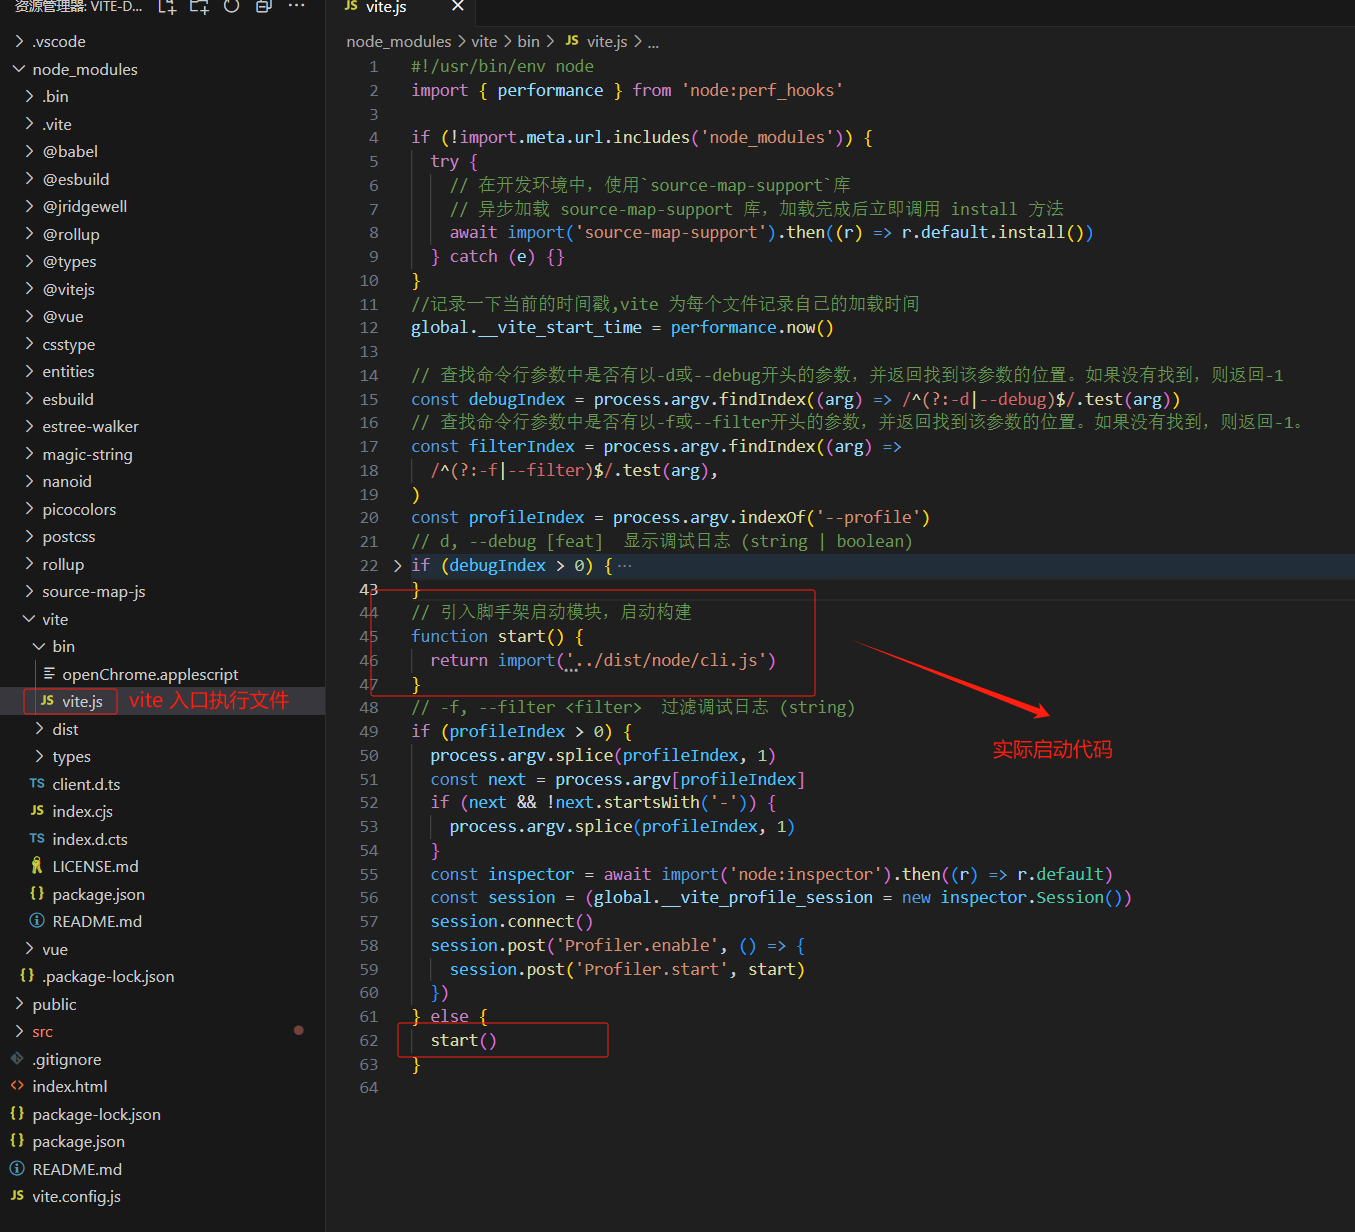Screen dimensions: 1355x1232
Task: Open Explorer more actions ellipsis
Action: (x=296, y=6)
